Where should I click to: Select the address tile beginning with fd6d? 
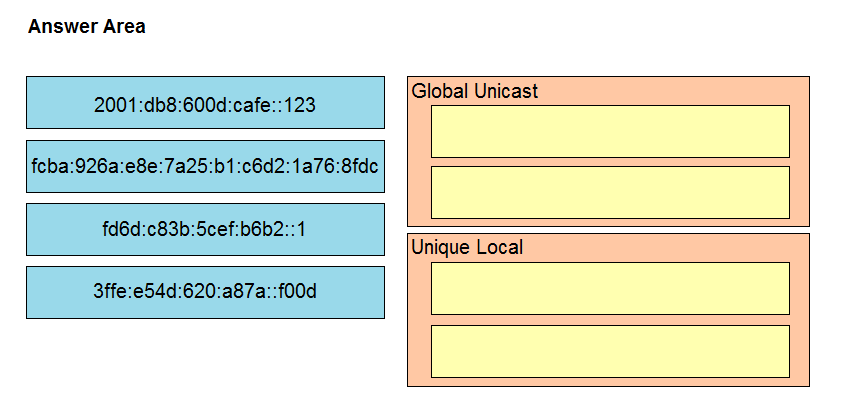click(205, 230)
